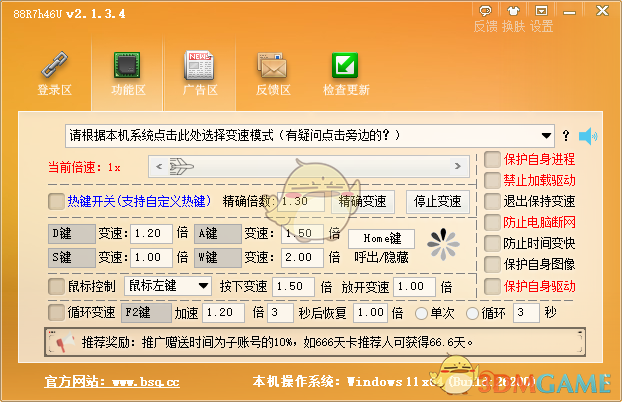Open the 设置 settings icon
622x402 pixels.
[x=541, y=11]
